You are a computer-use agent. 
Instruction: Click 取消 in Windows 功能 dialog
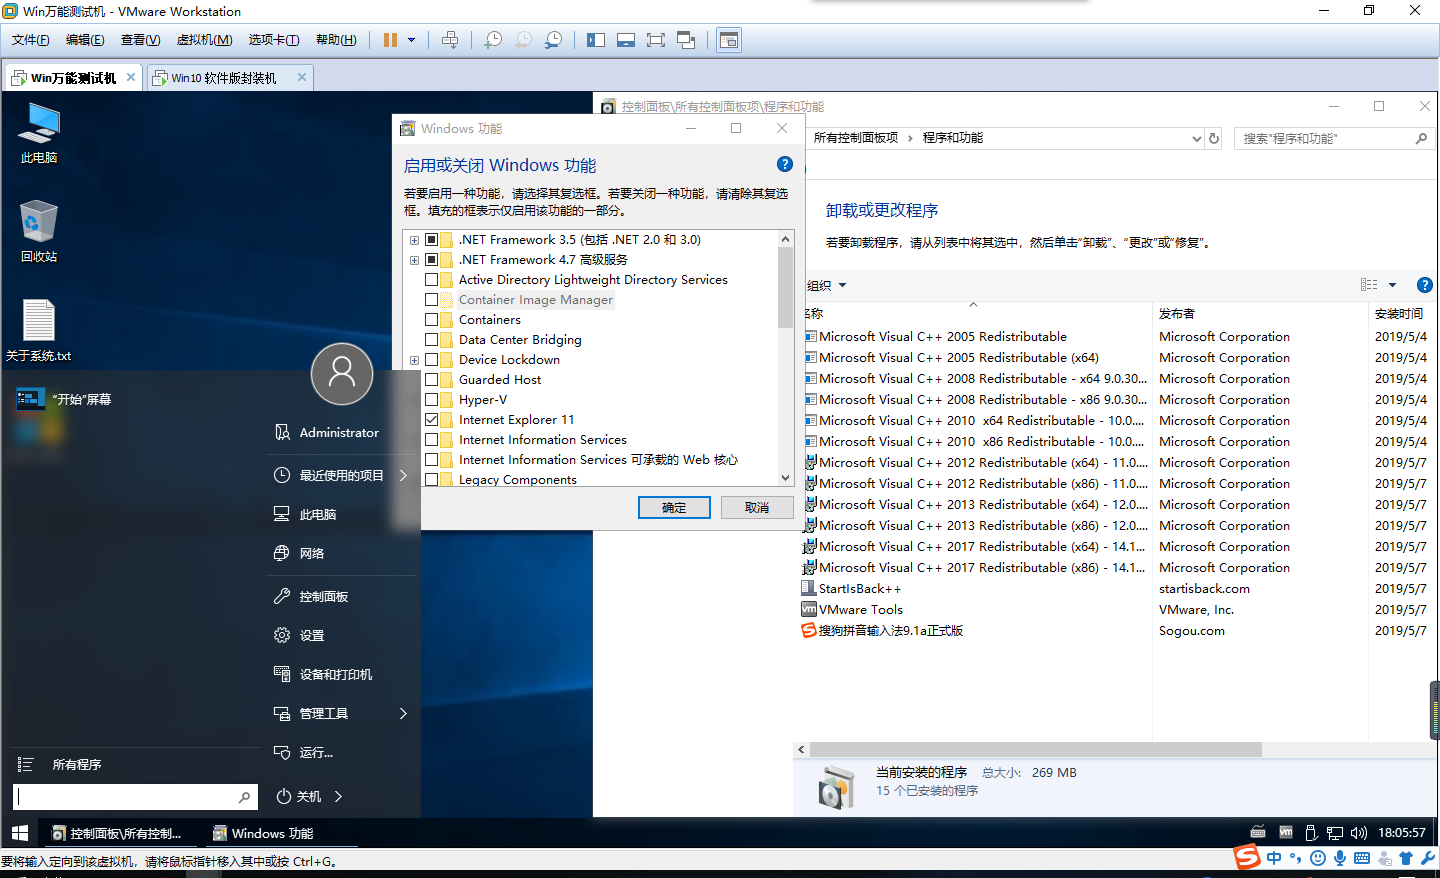[x=757, y=508]
